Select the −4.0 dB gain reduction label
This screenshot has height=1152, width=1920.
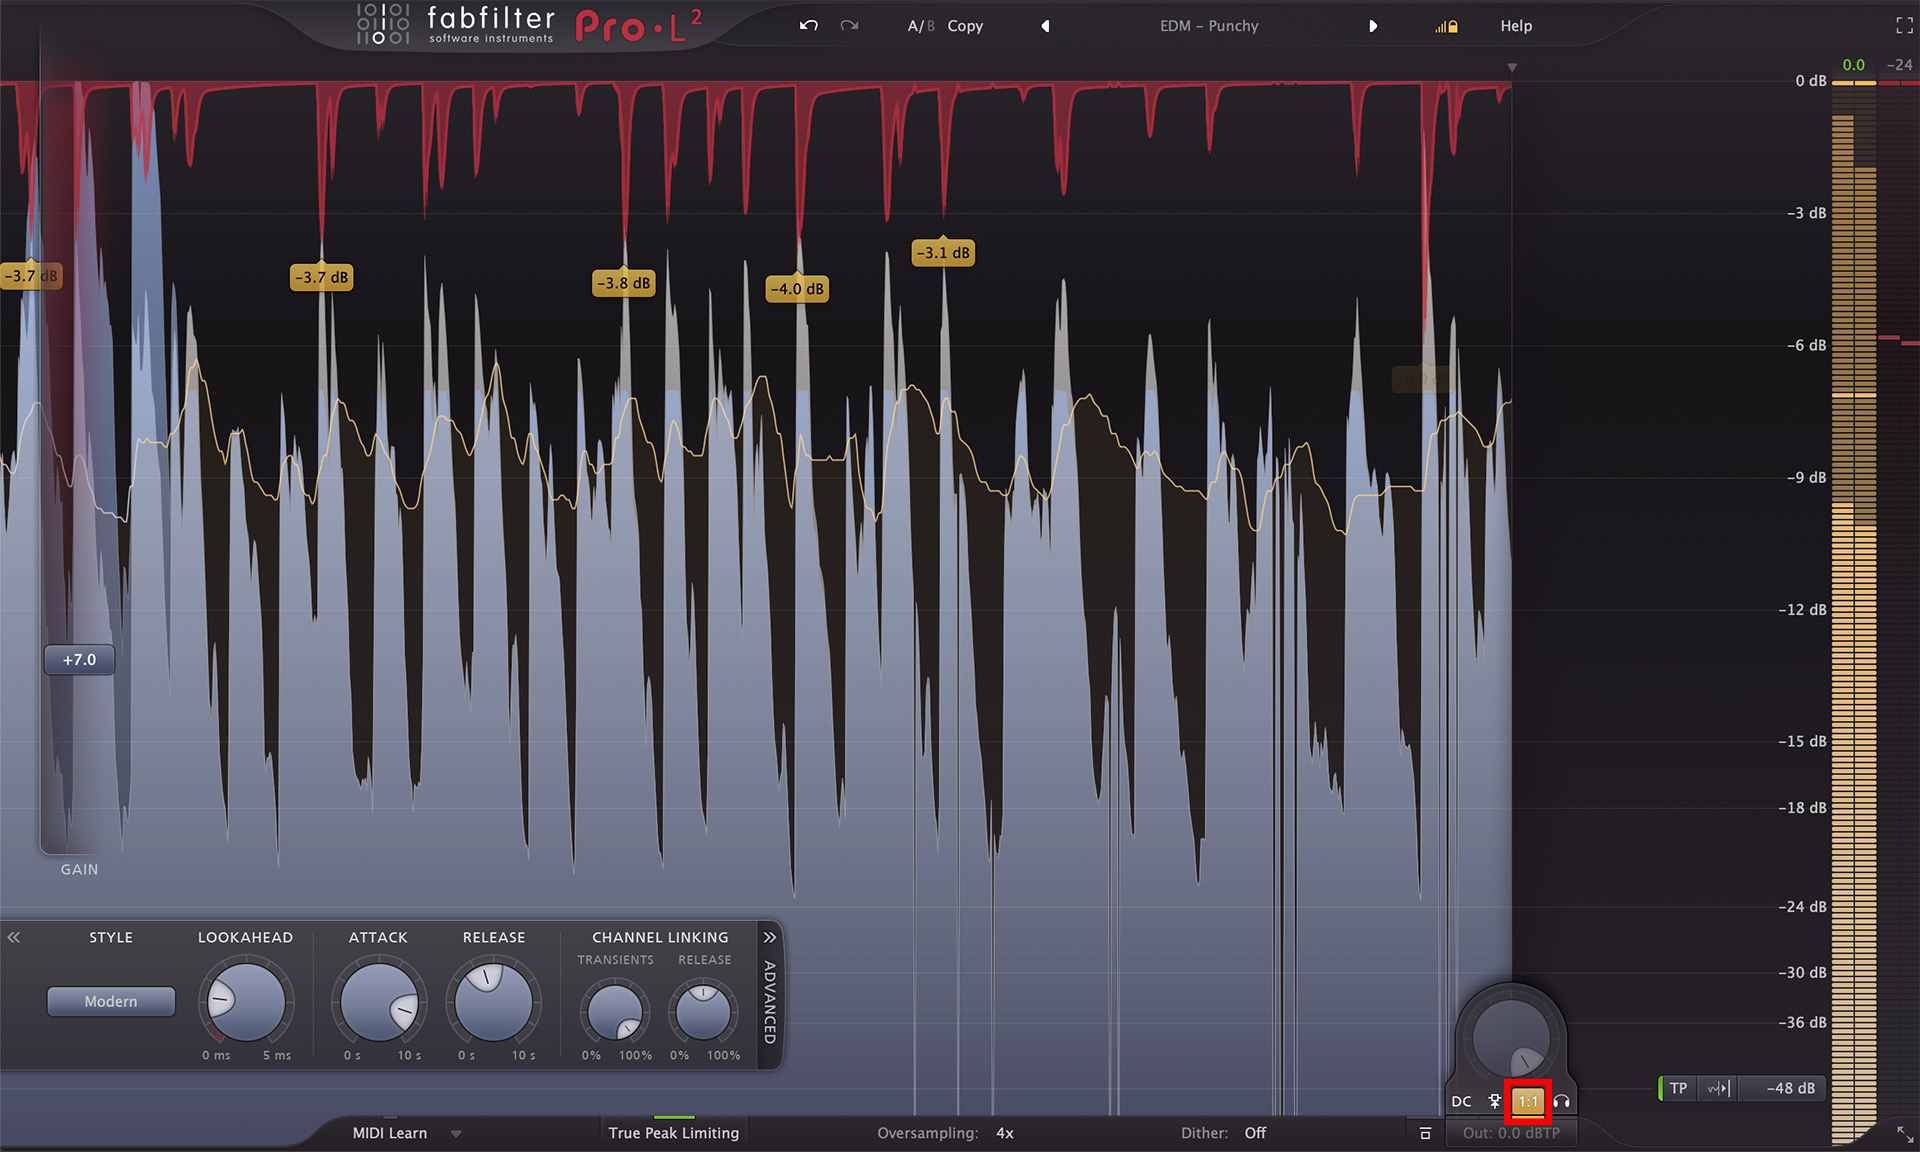point(797,289)
